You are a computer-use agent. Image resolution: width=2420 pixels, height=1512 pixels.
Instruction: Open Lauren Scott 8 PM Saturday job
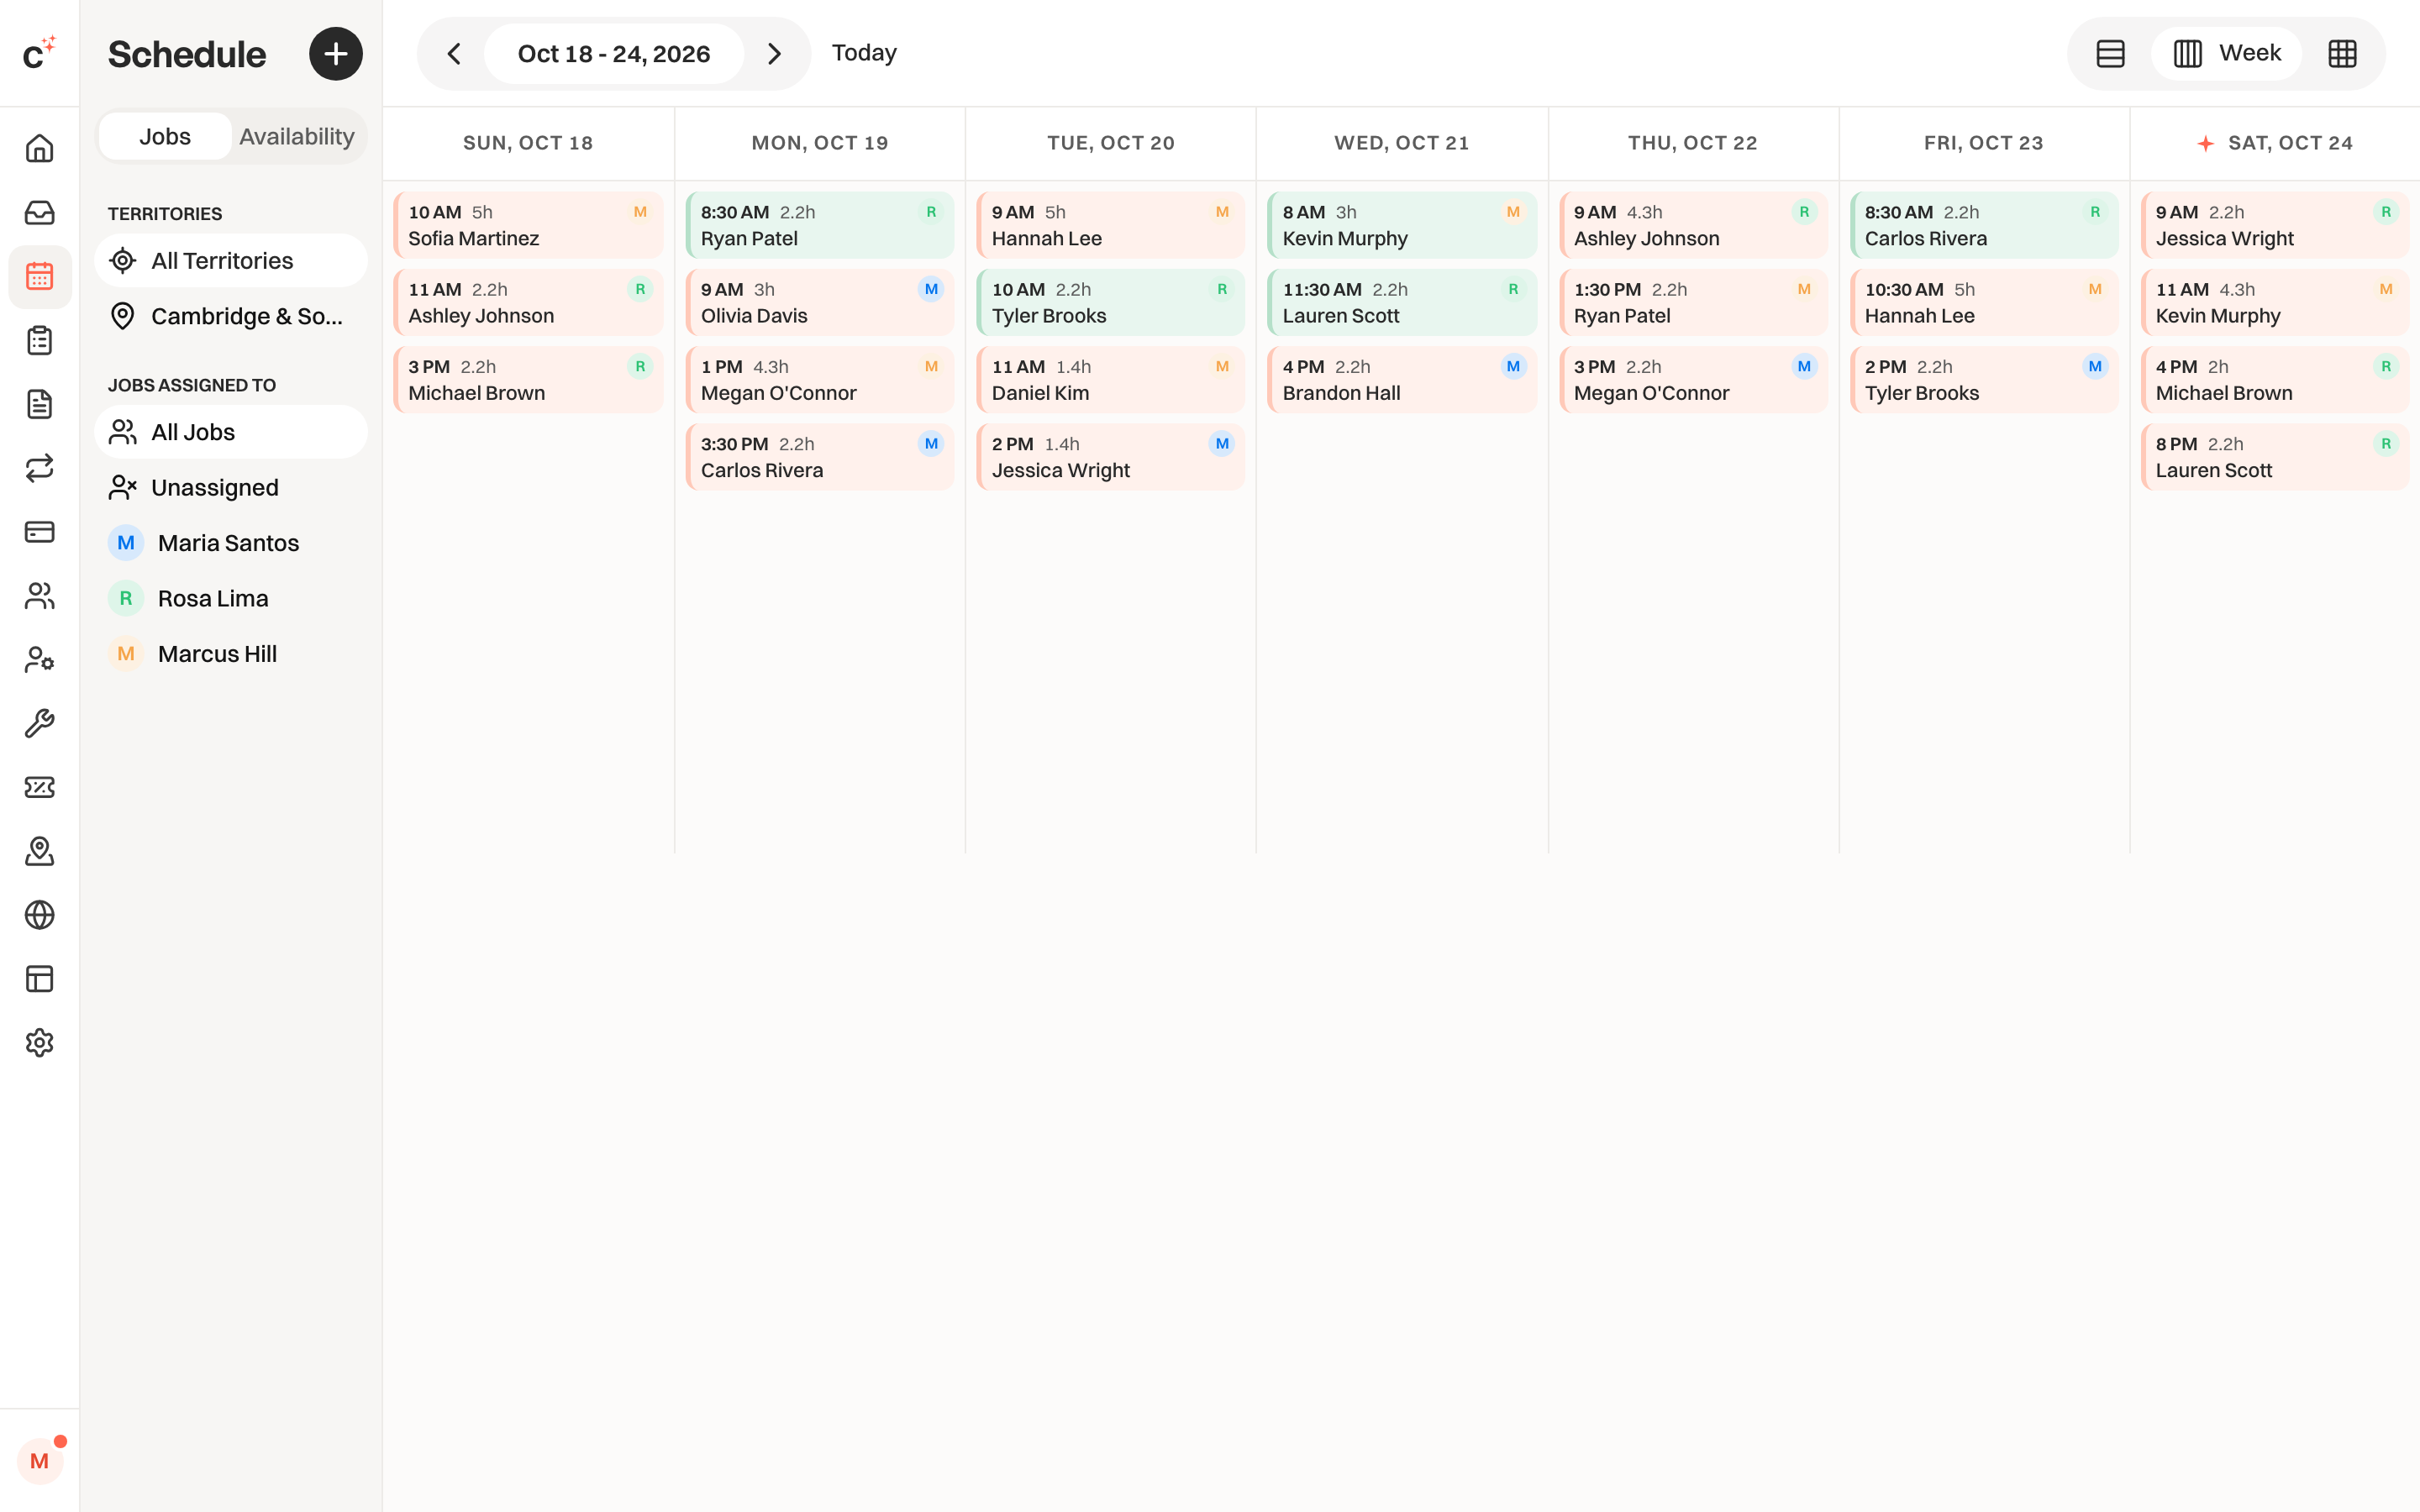pos(2275,457)
